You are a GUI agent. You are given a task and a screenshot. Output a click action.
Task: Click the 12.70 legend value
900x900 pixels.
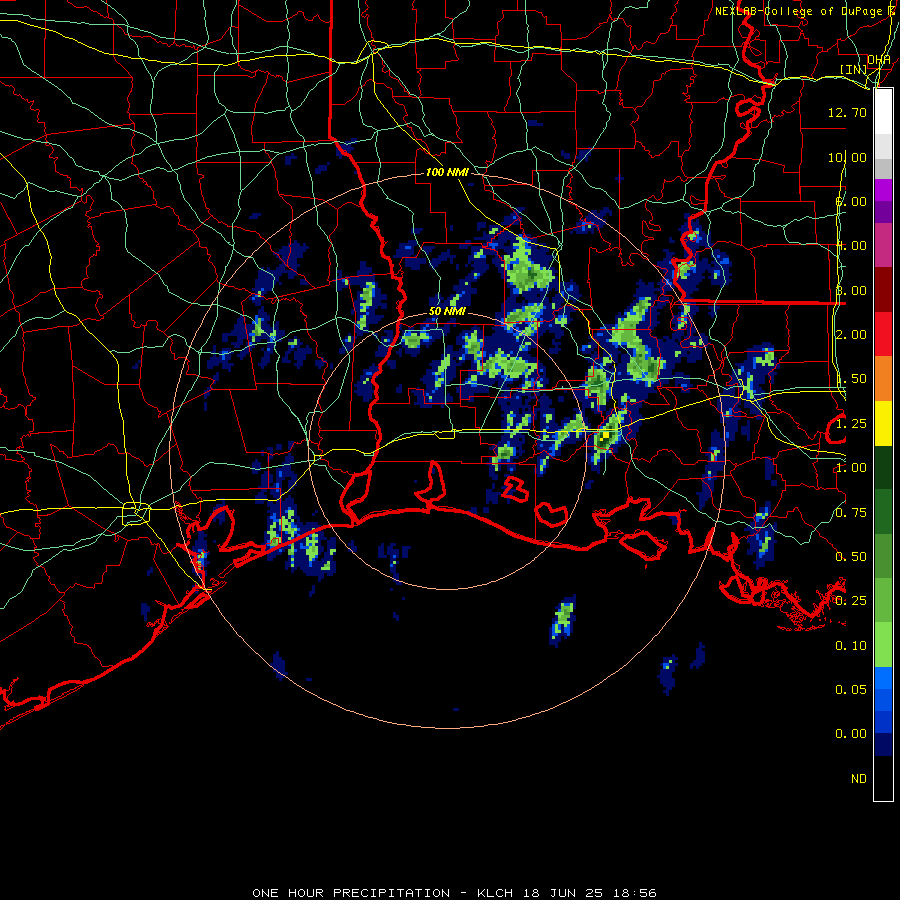[847, 112]
